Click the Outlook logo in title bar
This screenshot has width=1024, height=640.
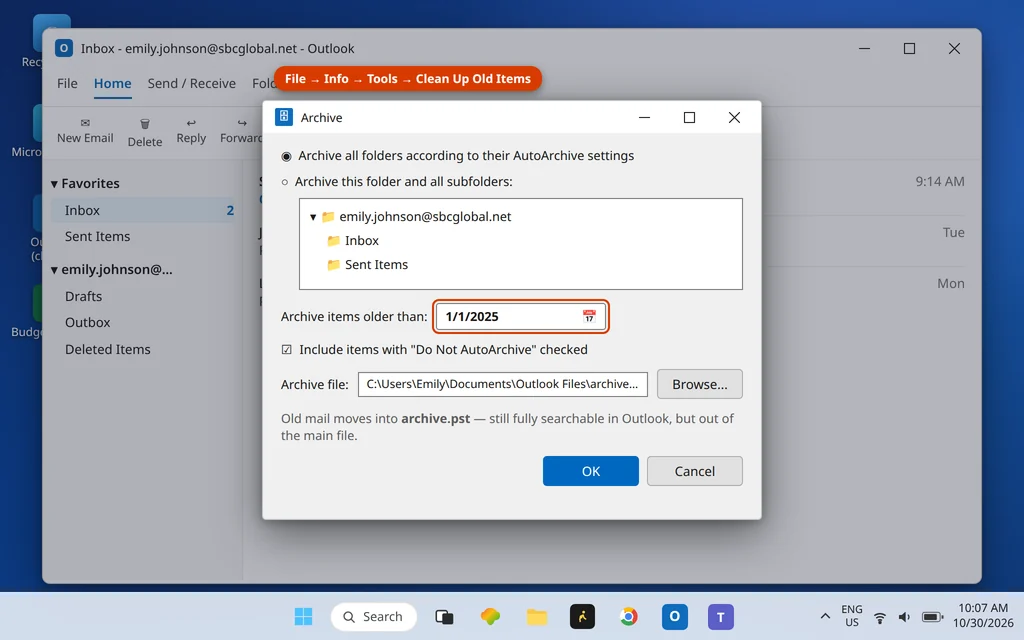[x=63, y=48]
